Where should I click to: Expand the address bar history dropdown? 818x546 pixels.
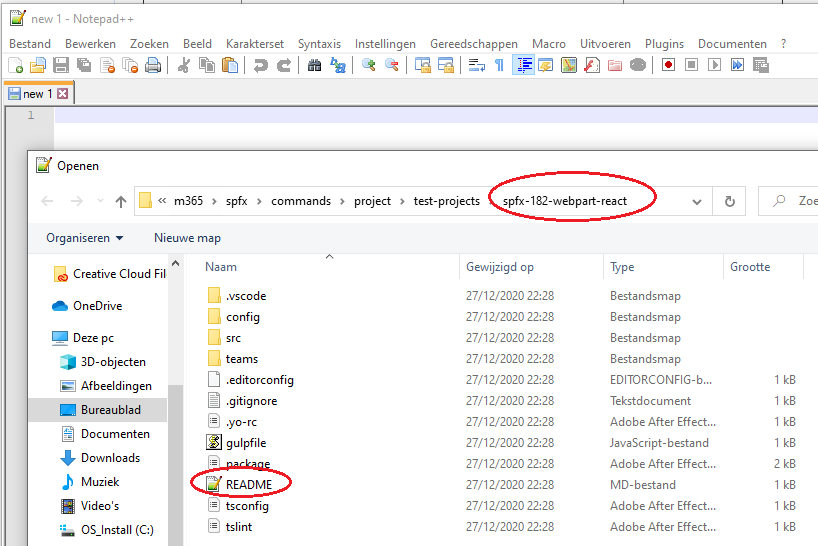point(697,202)
